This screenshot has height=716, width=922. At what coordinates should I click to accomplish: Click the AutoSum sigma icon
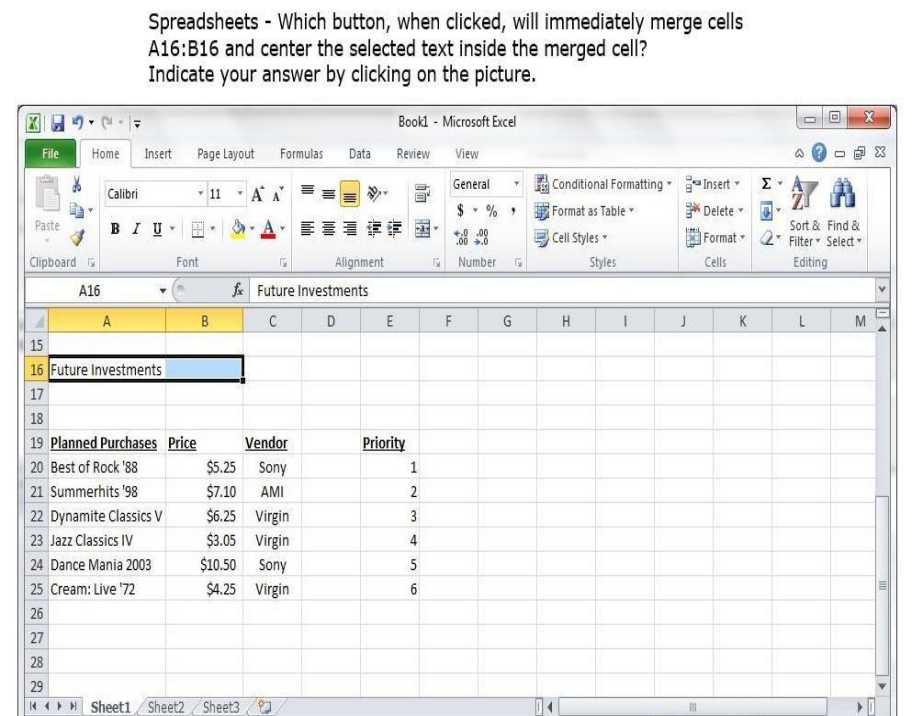click(x=766, y=184)
